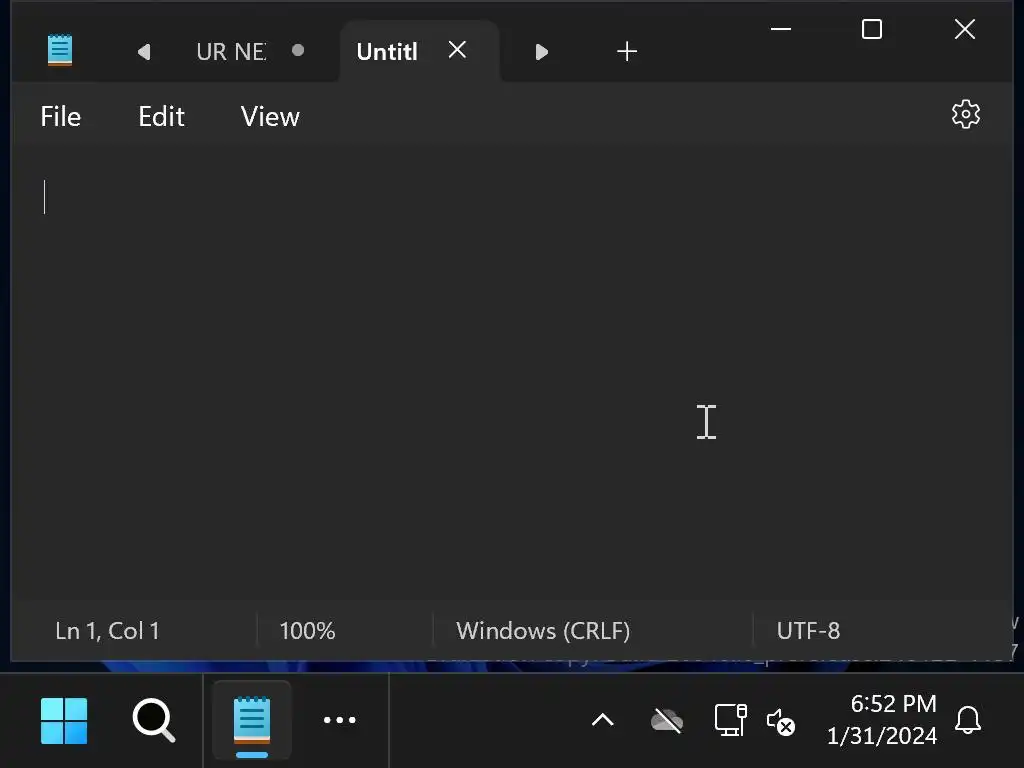
Task: Close the Untitled tab
Action: 457,50
